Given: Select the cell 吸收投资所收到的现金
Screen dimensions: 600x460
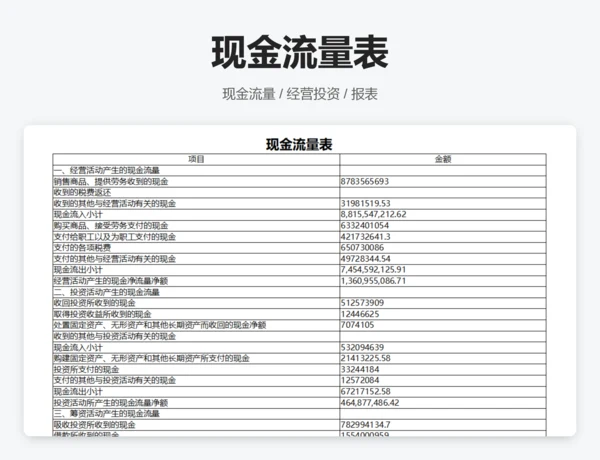Looking at the screenshot, I should pyautogui.click(x=196, y=425).
